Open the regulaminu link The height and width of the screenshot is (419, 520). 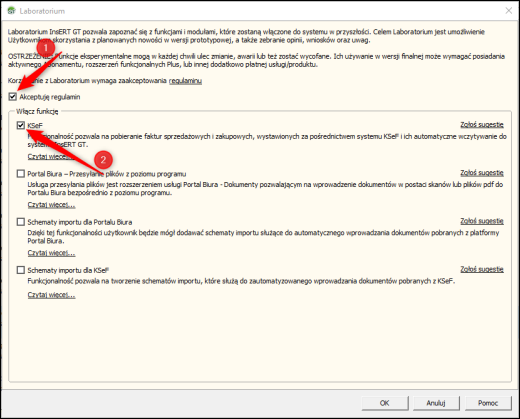coord(185,81)
